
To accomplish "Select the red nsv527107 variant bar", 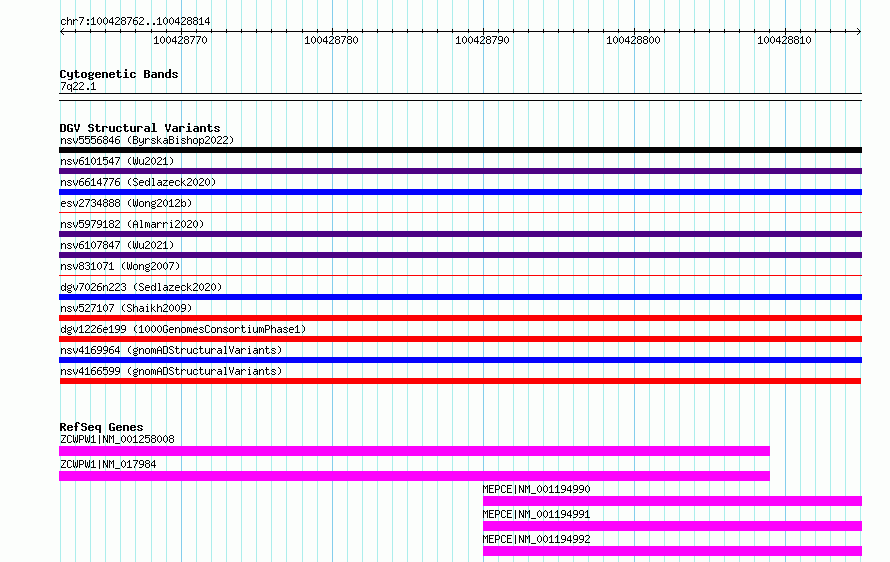I will pos(460,318).
